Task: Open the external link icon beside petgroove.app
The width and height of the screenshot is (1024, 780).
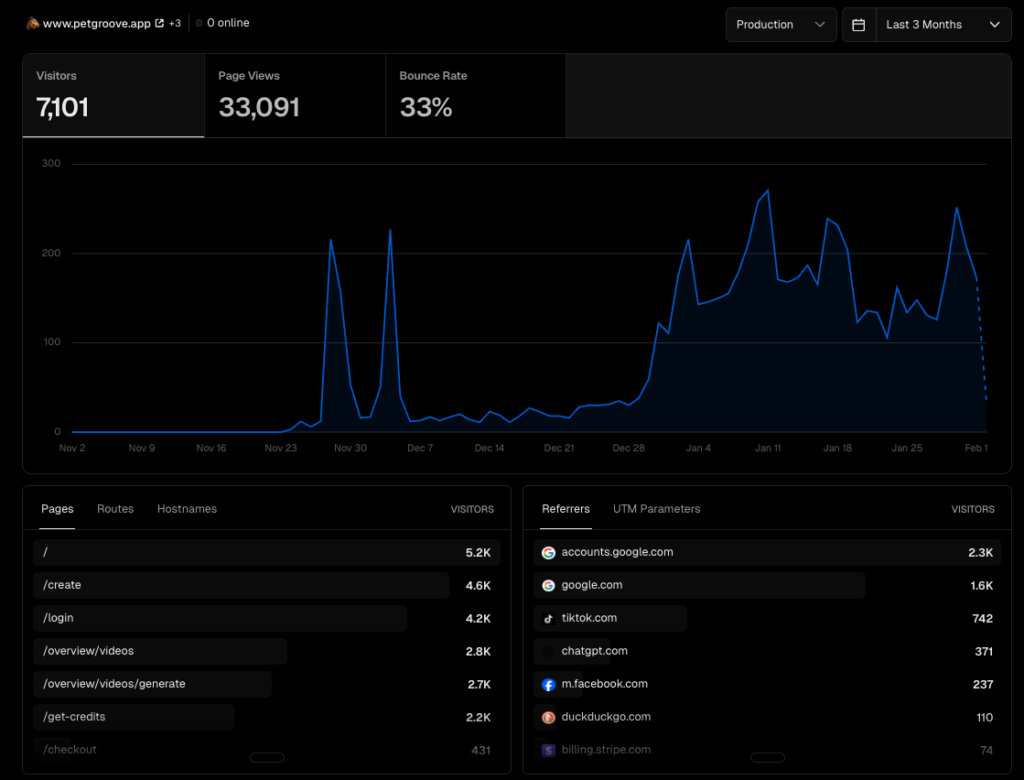Action: [x=159, y=23]
